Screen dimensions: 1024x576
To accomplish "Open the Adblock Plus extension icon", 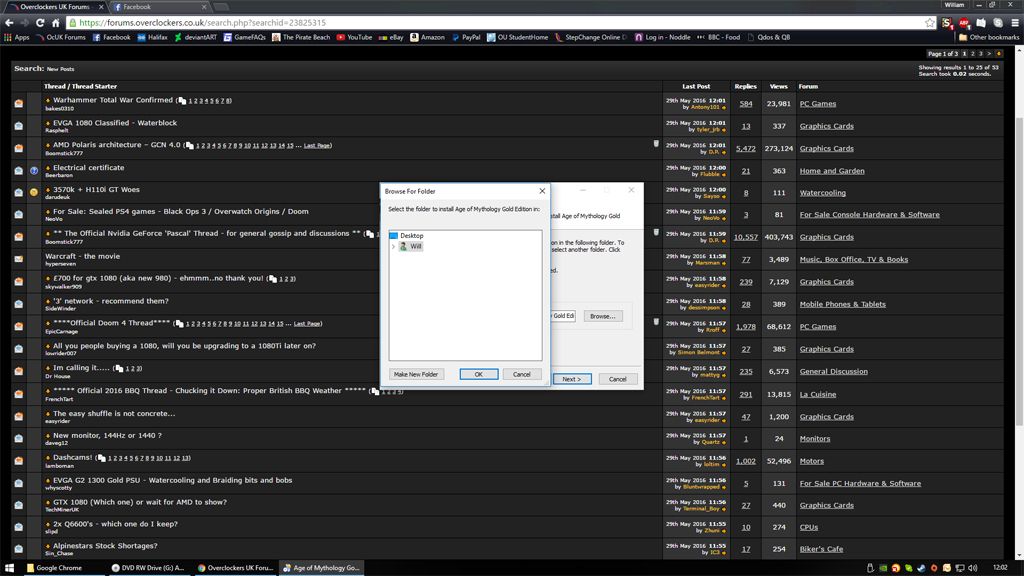I will pos(964,23).
